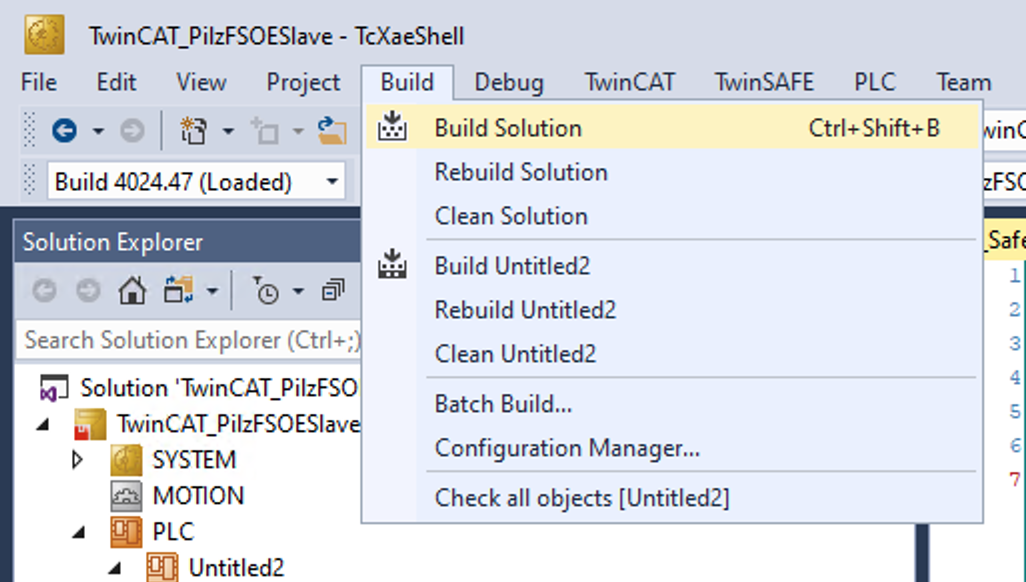
Task: Click the Open File folder icon
Action: point(332,131)
